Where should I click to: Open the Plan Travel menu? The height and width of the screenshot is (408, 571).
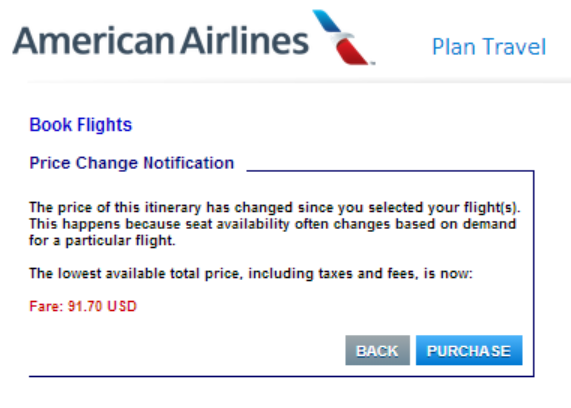(489, 47)
